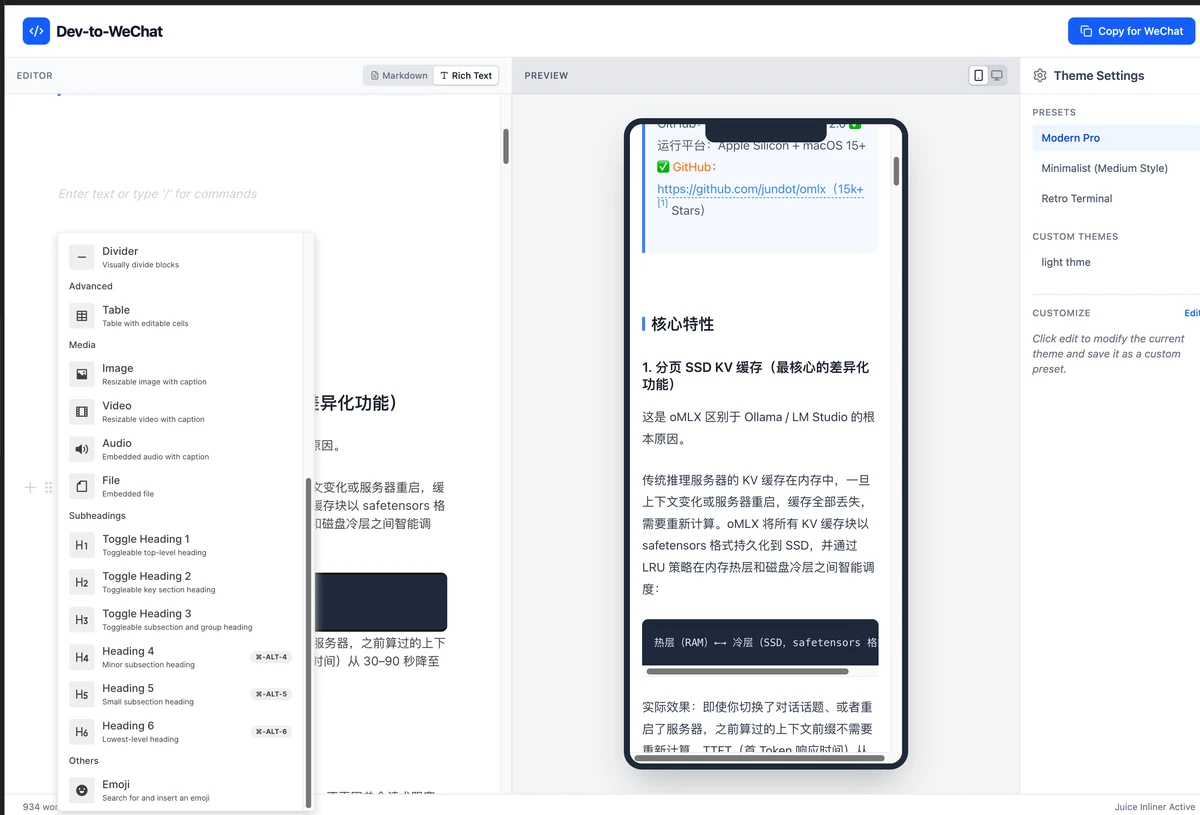Select the Modern Pro preset
Viewport: 1200px width, 815px height.
[x=1116, y=138]
